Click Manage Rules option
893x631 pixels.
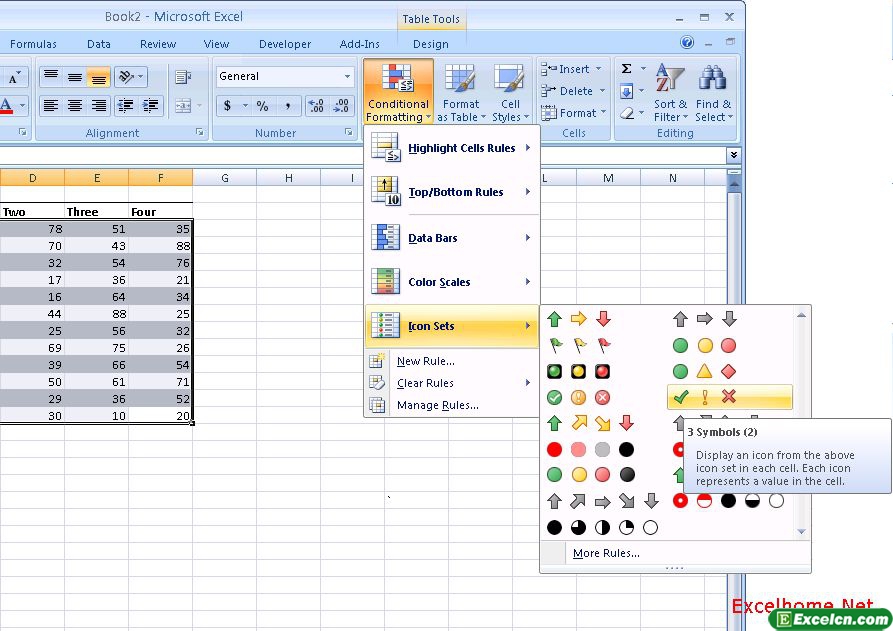click(452, 405)
